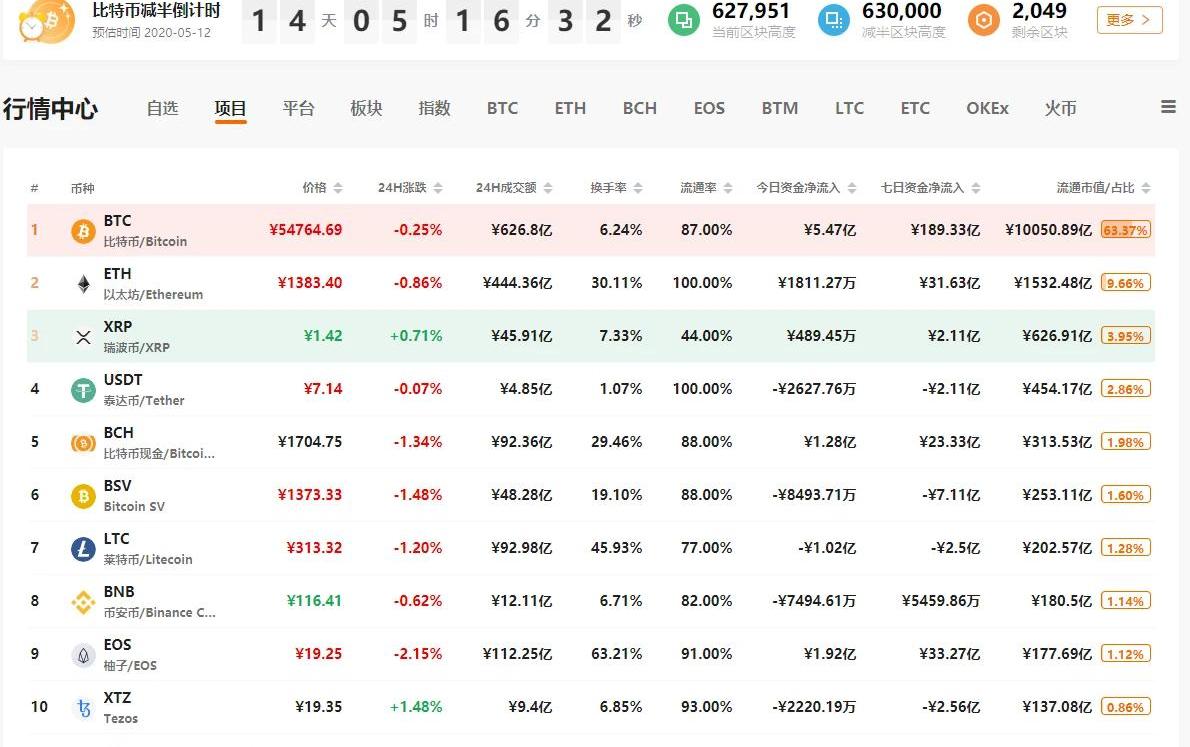Viewport: 1190px width, 747px height.
Task: Click BTC 63.37% market share badge
Action: (1126, 230)
